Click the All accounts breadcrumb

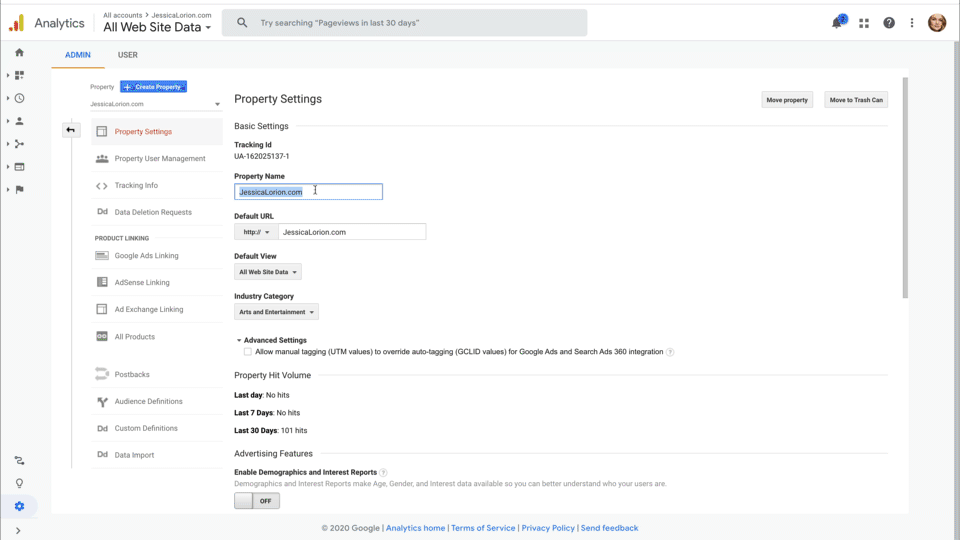coord(122,15)
